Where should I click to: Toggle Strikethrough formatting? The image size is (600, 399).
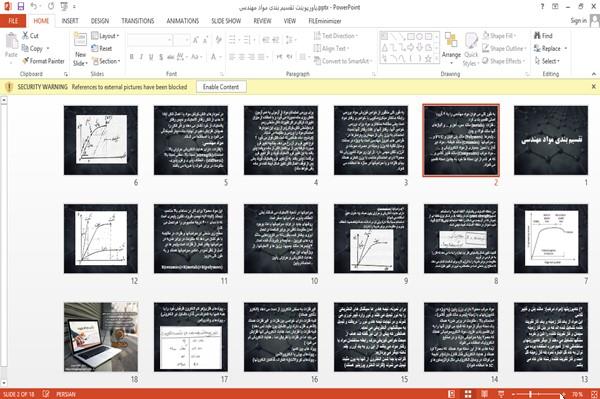[171, 57]
